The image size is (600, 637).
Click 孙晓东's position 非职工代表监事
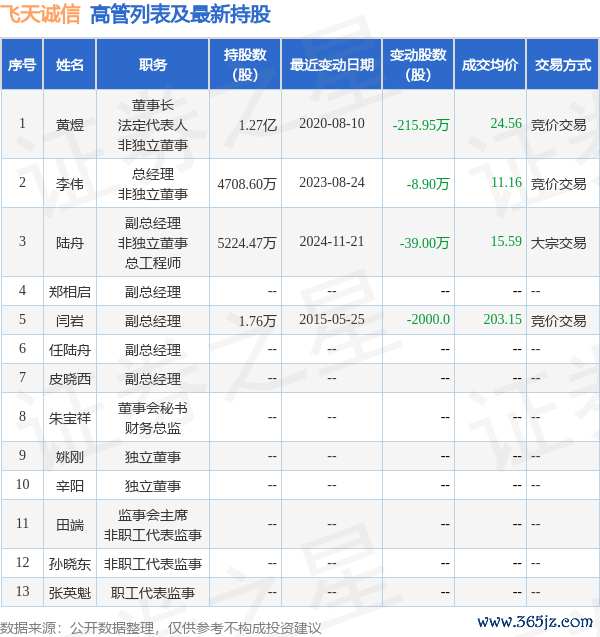(153, 564)
